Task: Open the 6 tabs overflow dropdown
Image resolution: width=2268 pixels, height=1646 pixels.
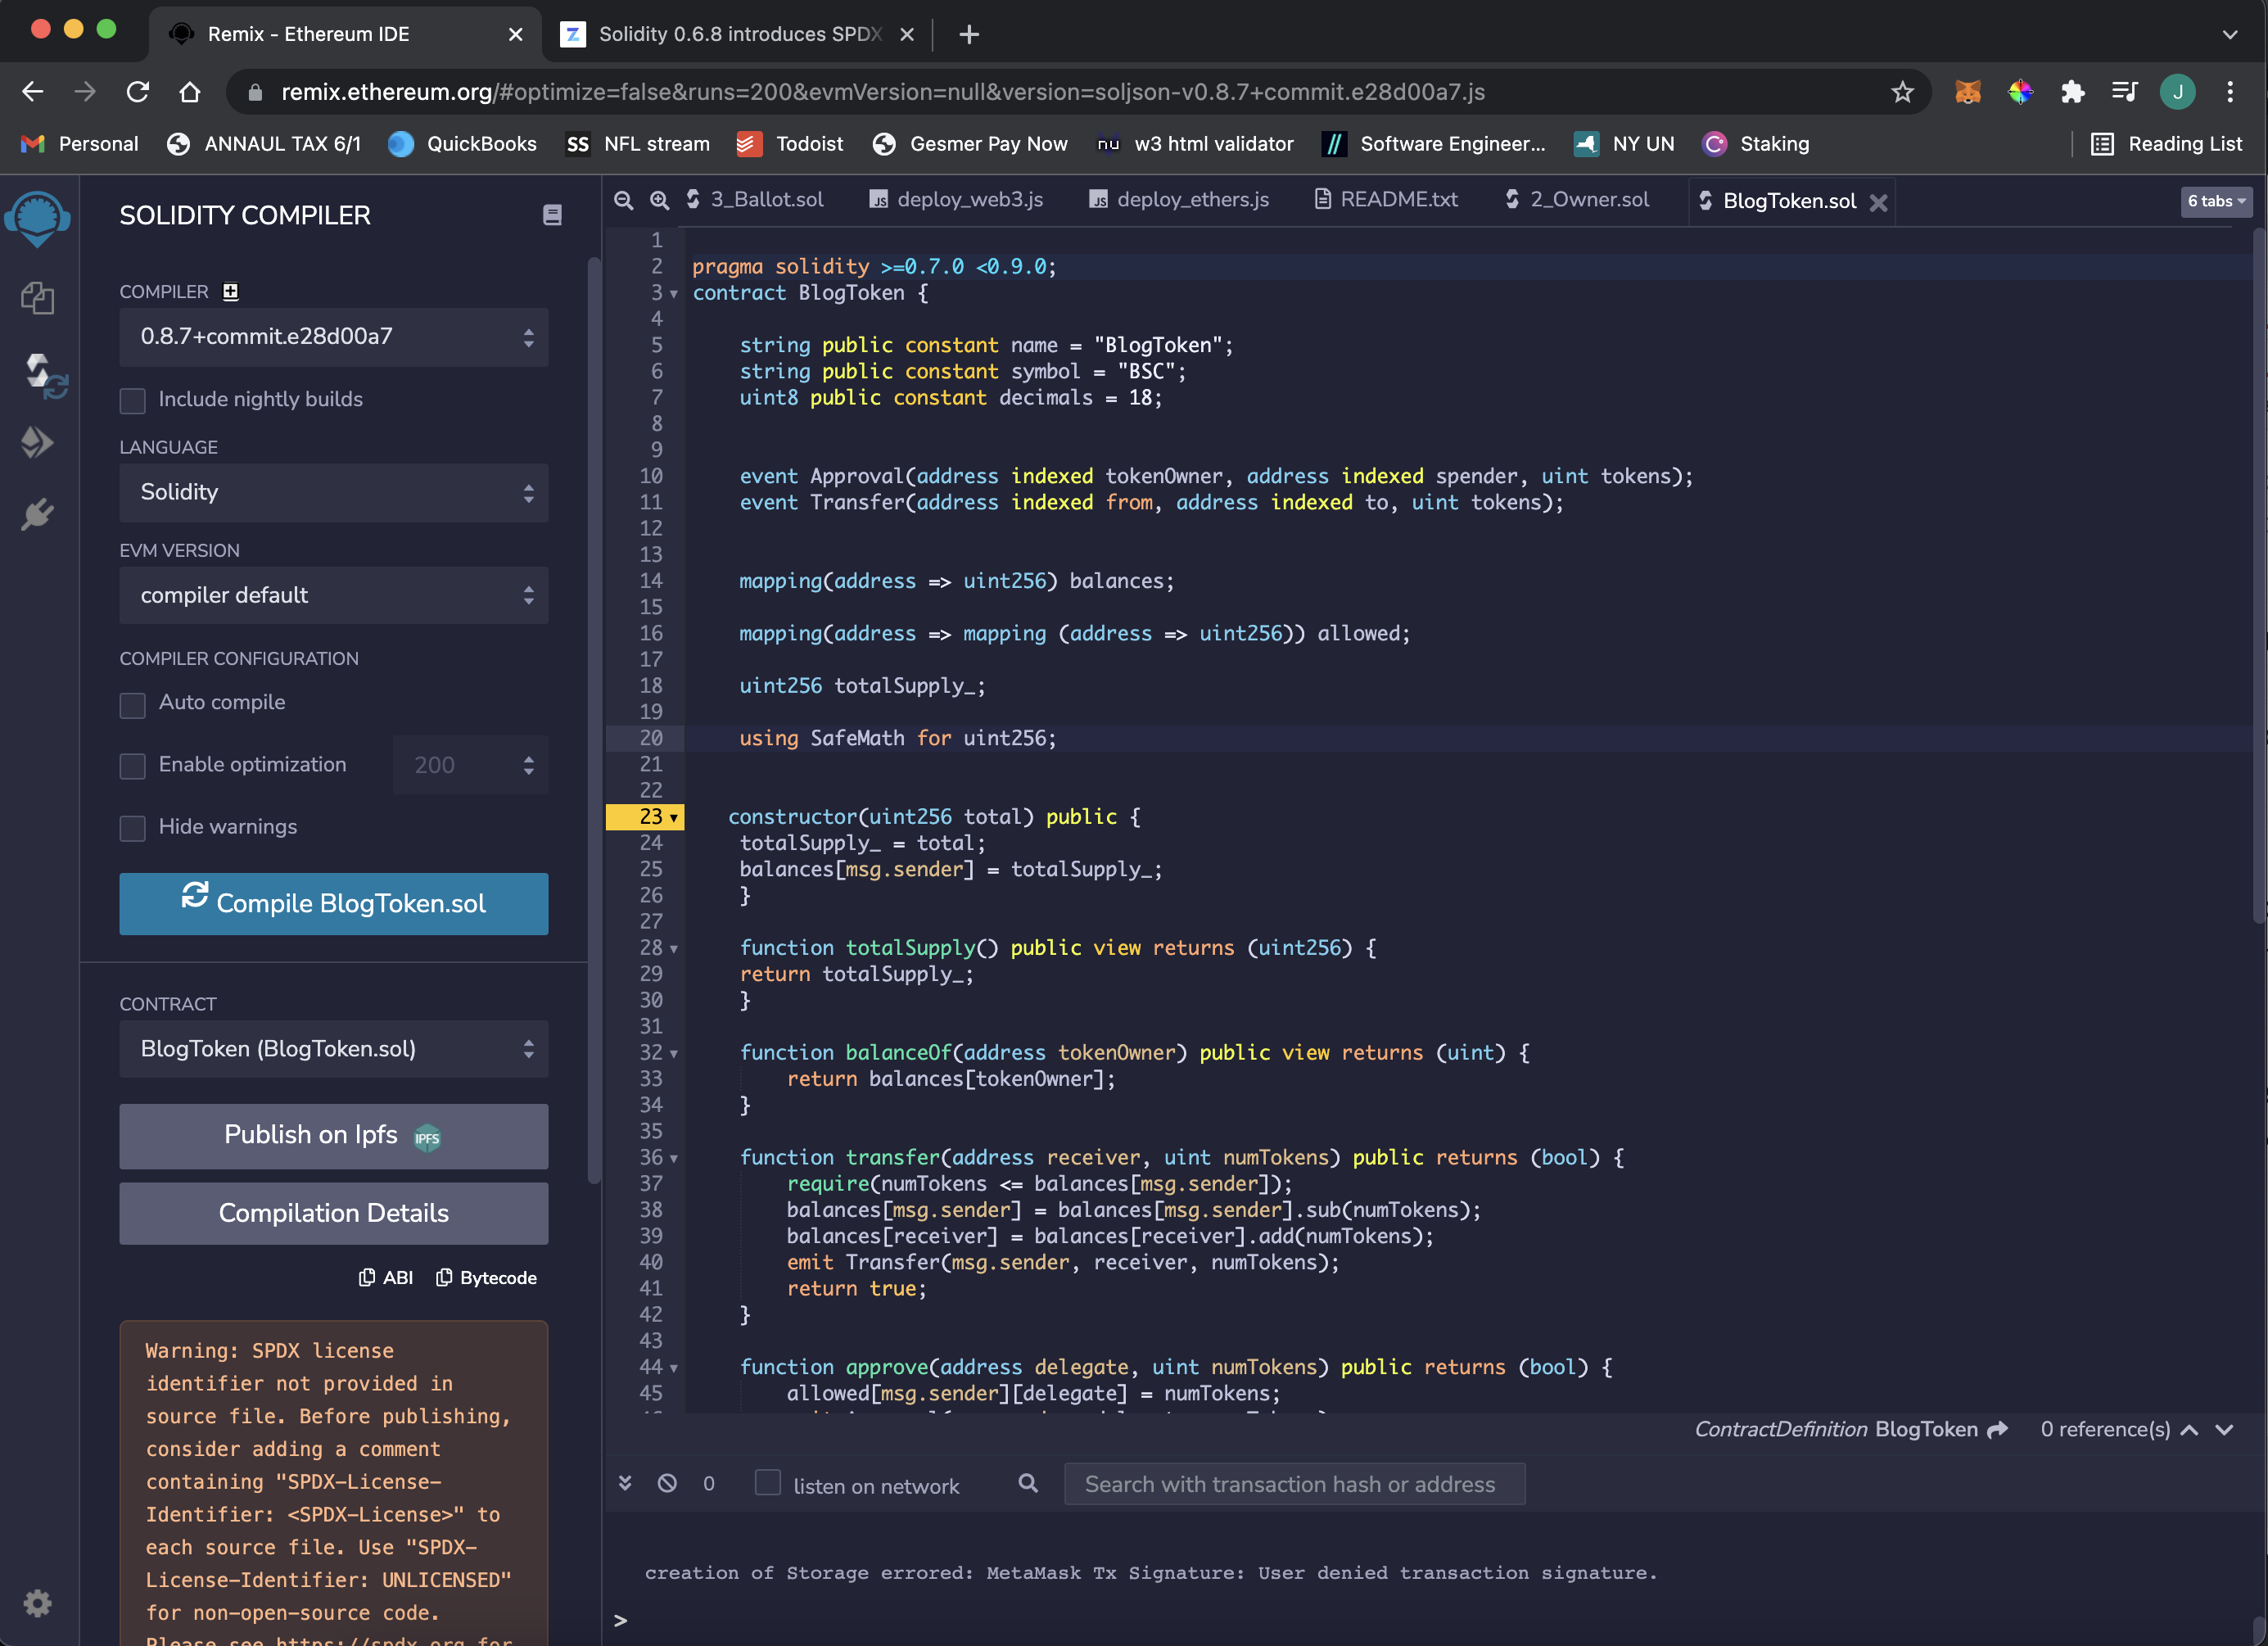Action: [2215, 201]
